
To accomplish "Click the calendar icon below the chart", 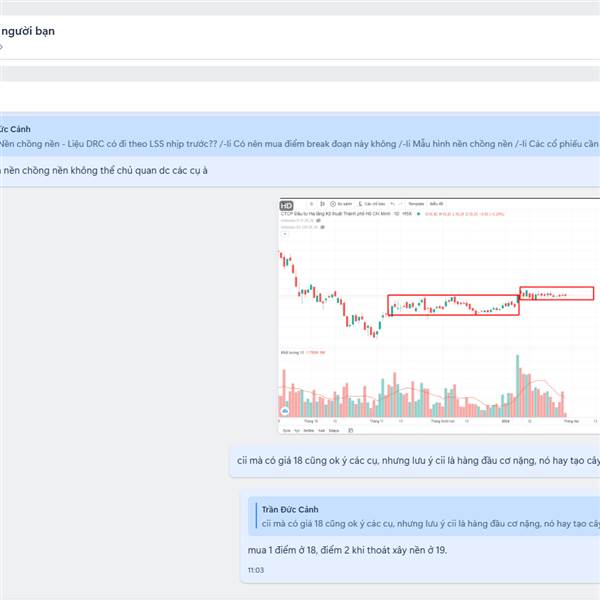I will click(351, 430).
